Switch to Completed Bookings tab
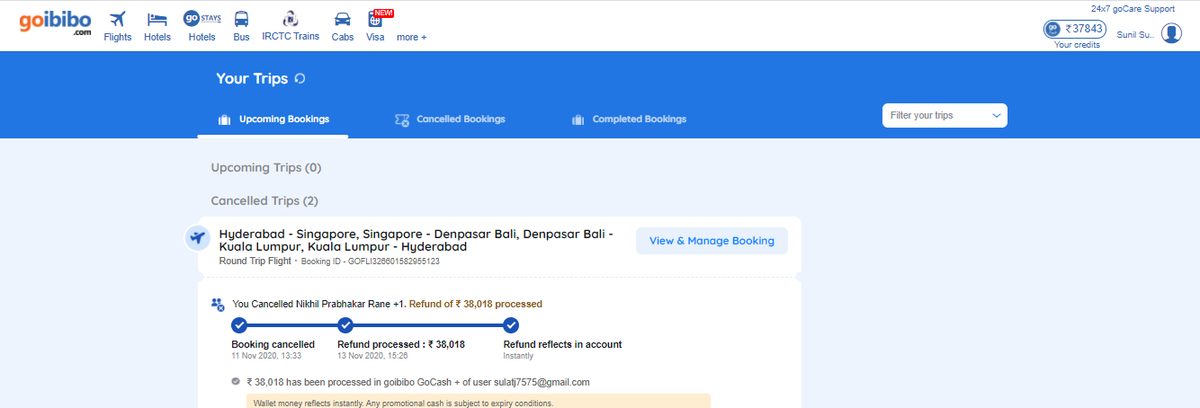 point(629,119)
